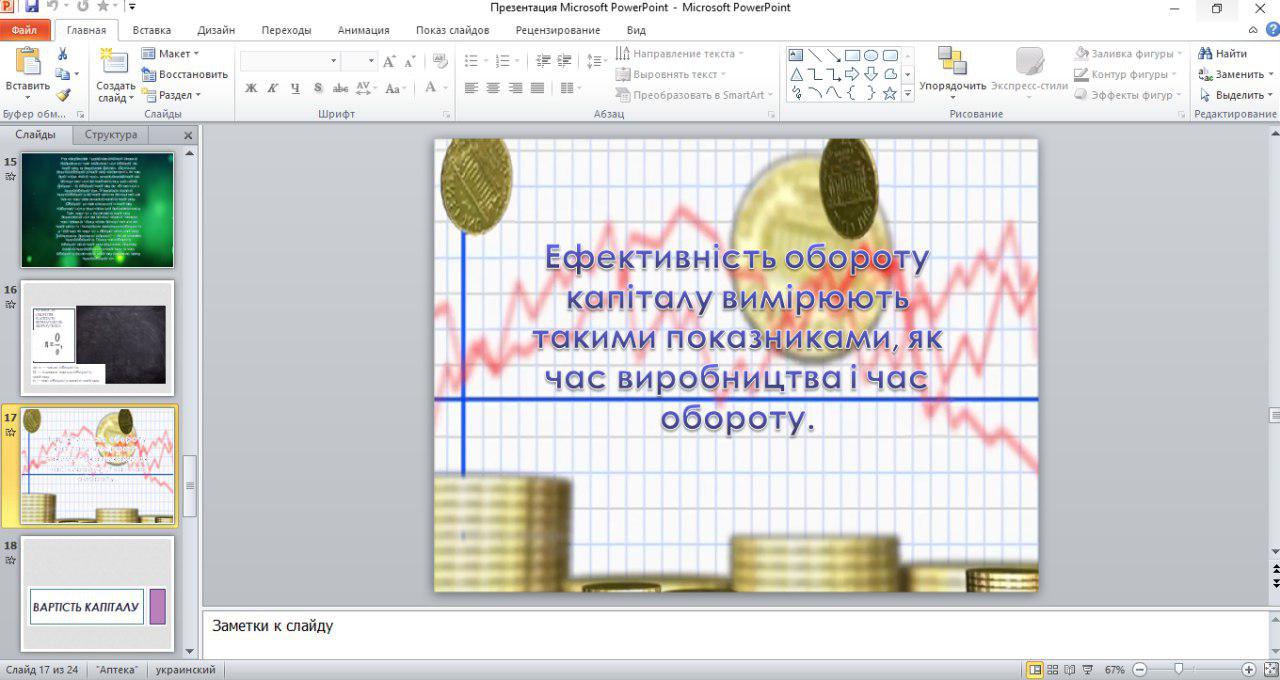Select the Format Painter brush icon
The height and width of the screenshot is (680, 1280).
click(x=63, y=95)
